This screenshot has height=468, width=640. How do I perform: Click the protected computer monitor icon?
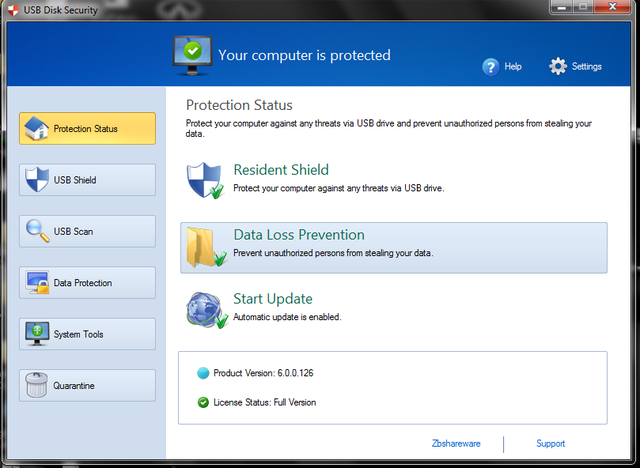tap(192, 56)
